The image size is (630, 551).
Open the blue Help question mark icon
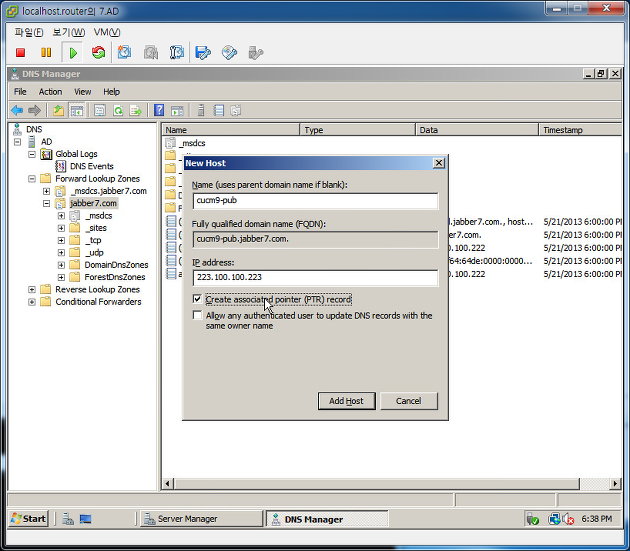[x=159, y=111]
